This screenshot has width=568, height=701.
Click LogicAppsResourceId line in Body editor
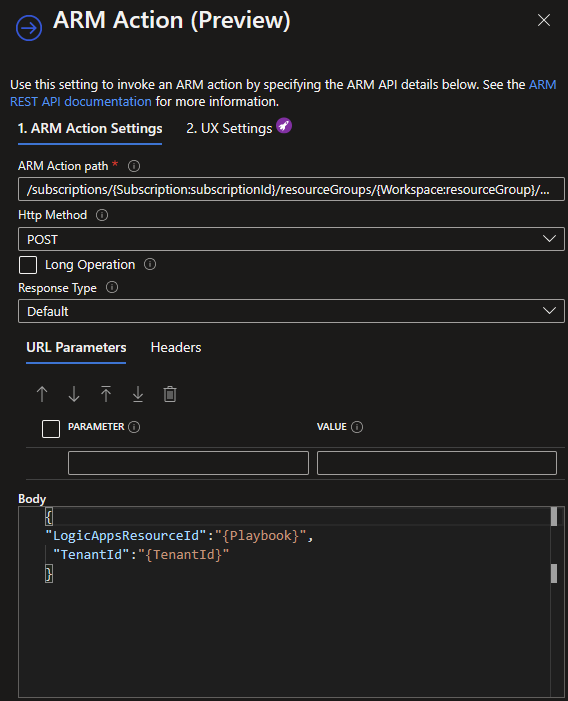179,536
